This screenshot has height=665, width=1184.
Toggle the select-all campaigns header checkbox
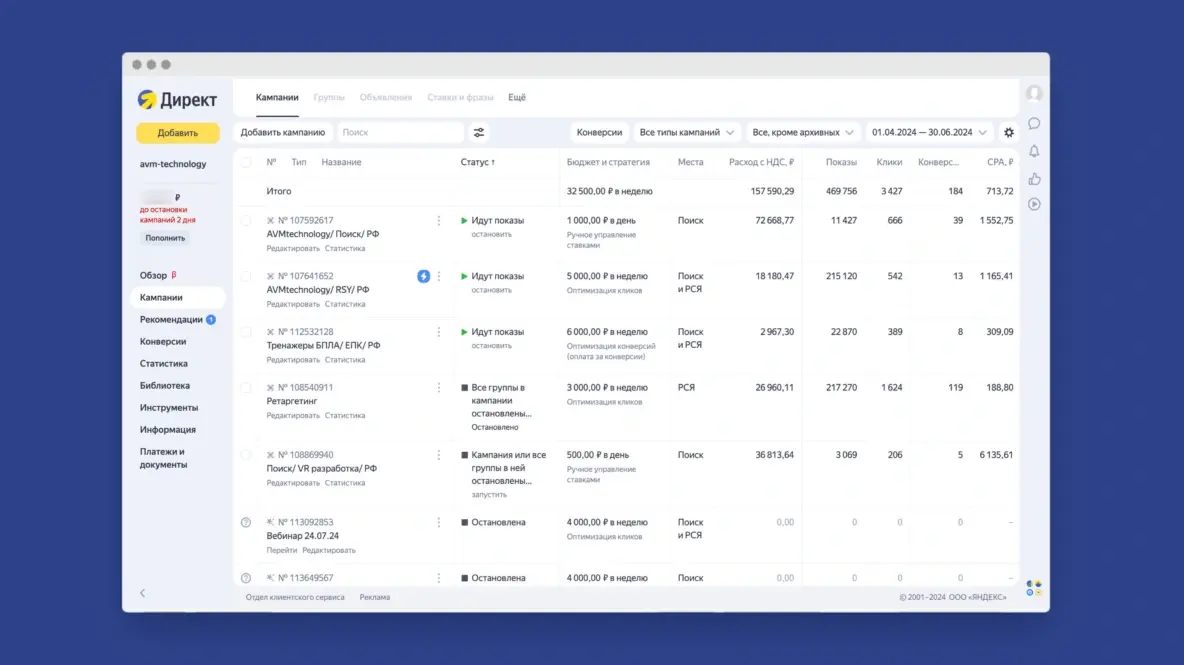[246, 162]
